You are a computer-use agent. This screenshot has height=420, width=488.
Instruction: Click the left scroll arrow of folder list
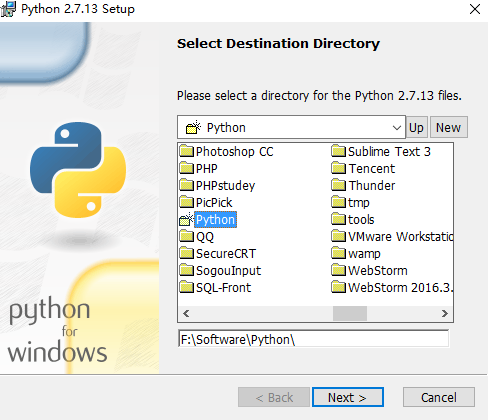point(186,313)
